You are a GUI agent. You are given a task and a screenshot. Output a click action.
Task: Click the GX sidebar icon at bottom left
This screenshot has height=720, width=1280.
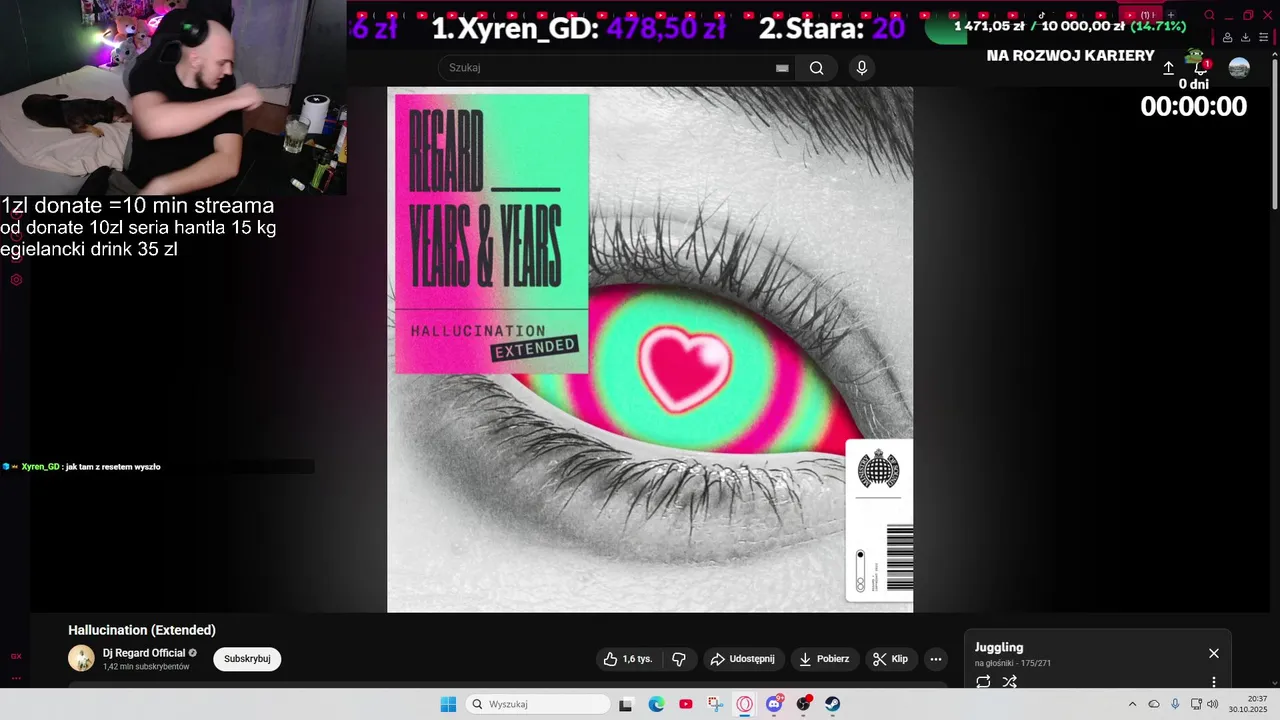(x=16, y=657)
